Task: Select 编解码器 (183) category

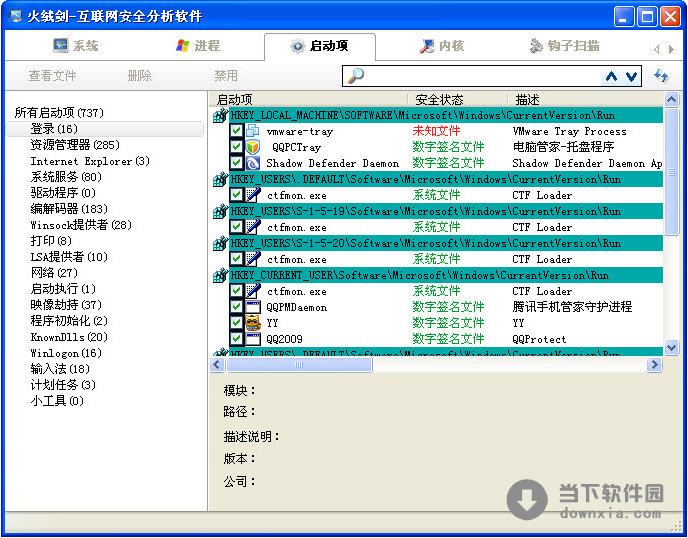Action: (x=69, y=209)
